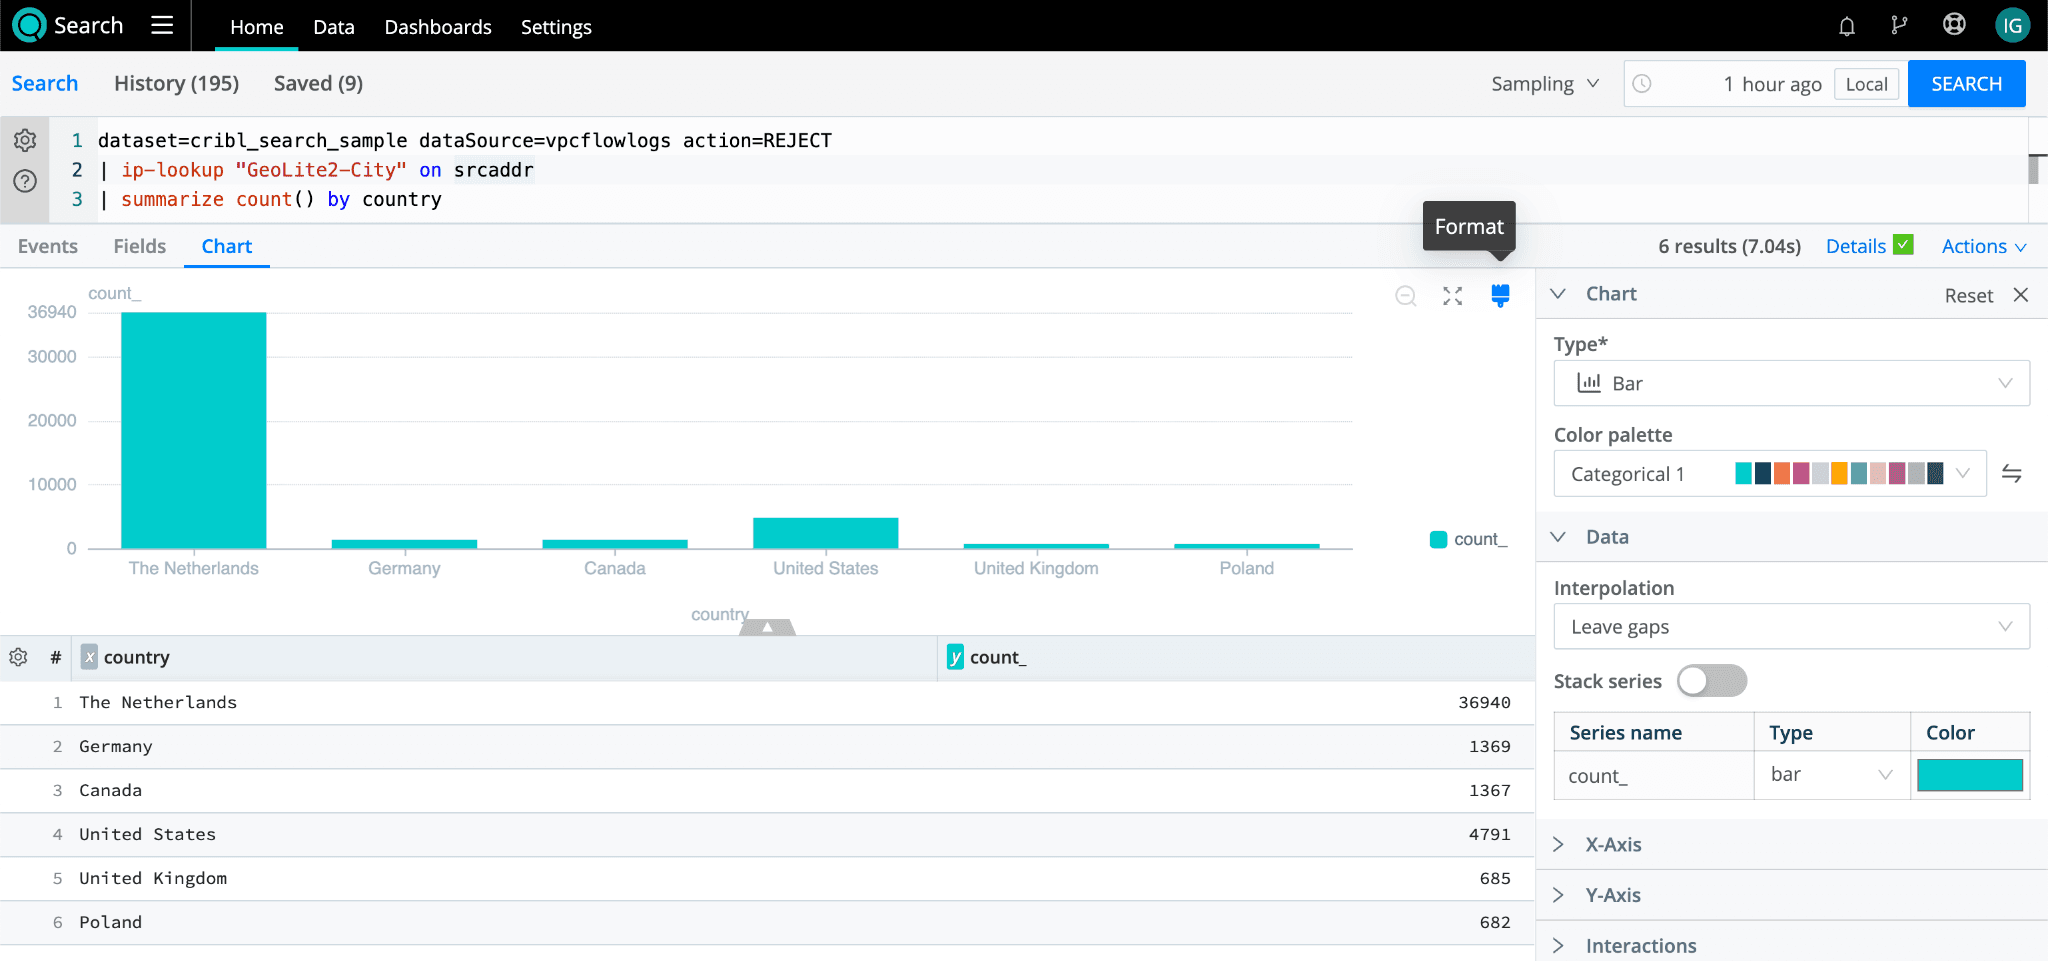Open the Interpolation Leave gaps dropdown
Viewport: 2048px width, 961px height.
[x=1790, y=627]
